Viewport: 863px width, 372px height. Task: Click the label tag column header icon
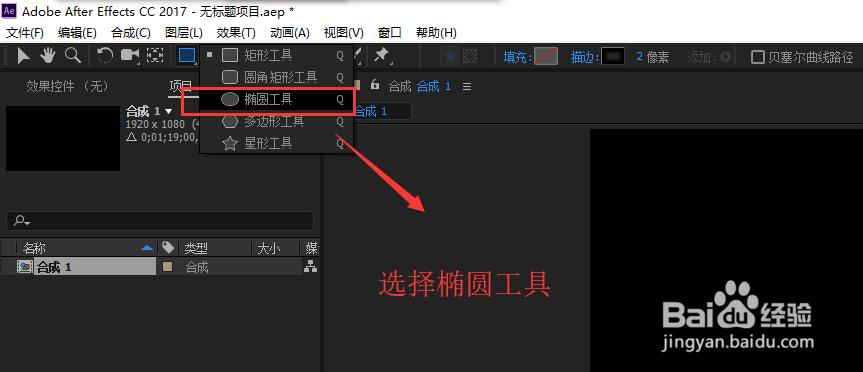click(x=168, y=248)
